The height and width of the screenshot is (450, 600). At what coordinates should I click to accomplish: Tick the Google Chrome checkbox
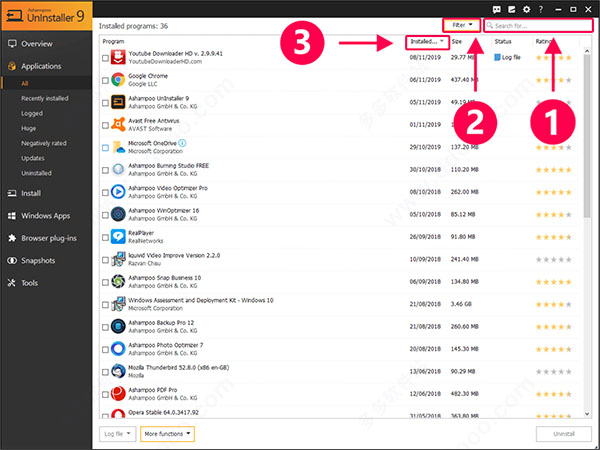pyautogui.click(x=105, y=80)
